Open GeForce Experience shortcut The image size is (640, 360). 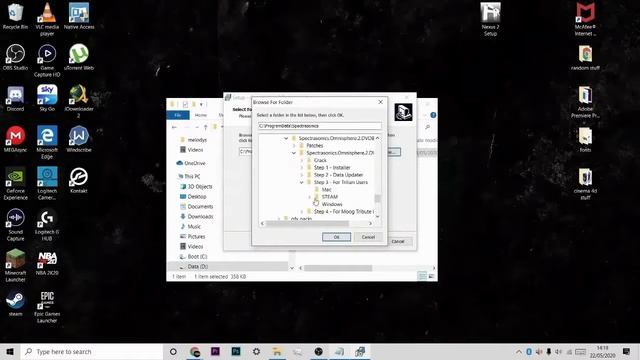(x=15, y=183)
